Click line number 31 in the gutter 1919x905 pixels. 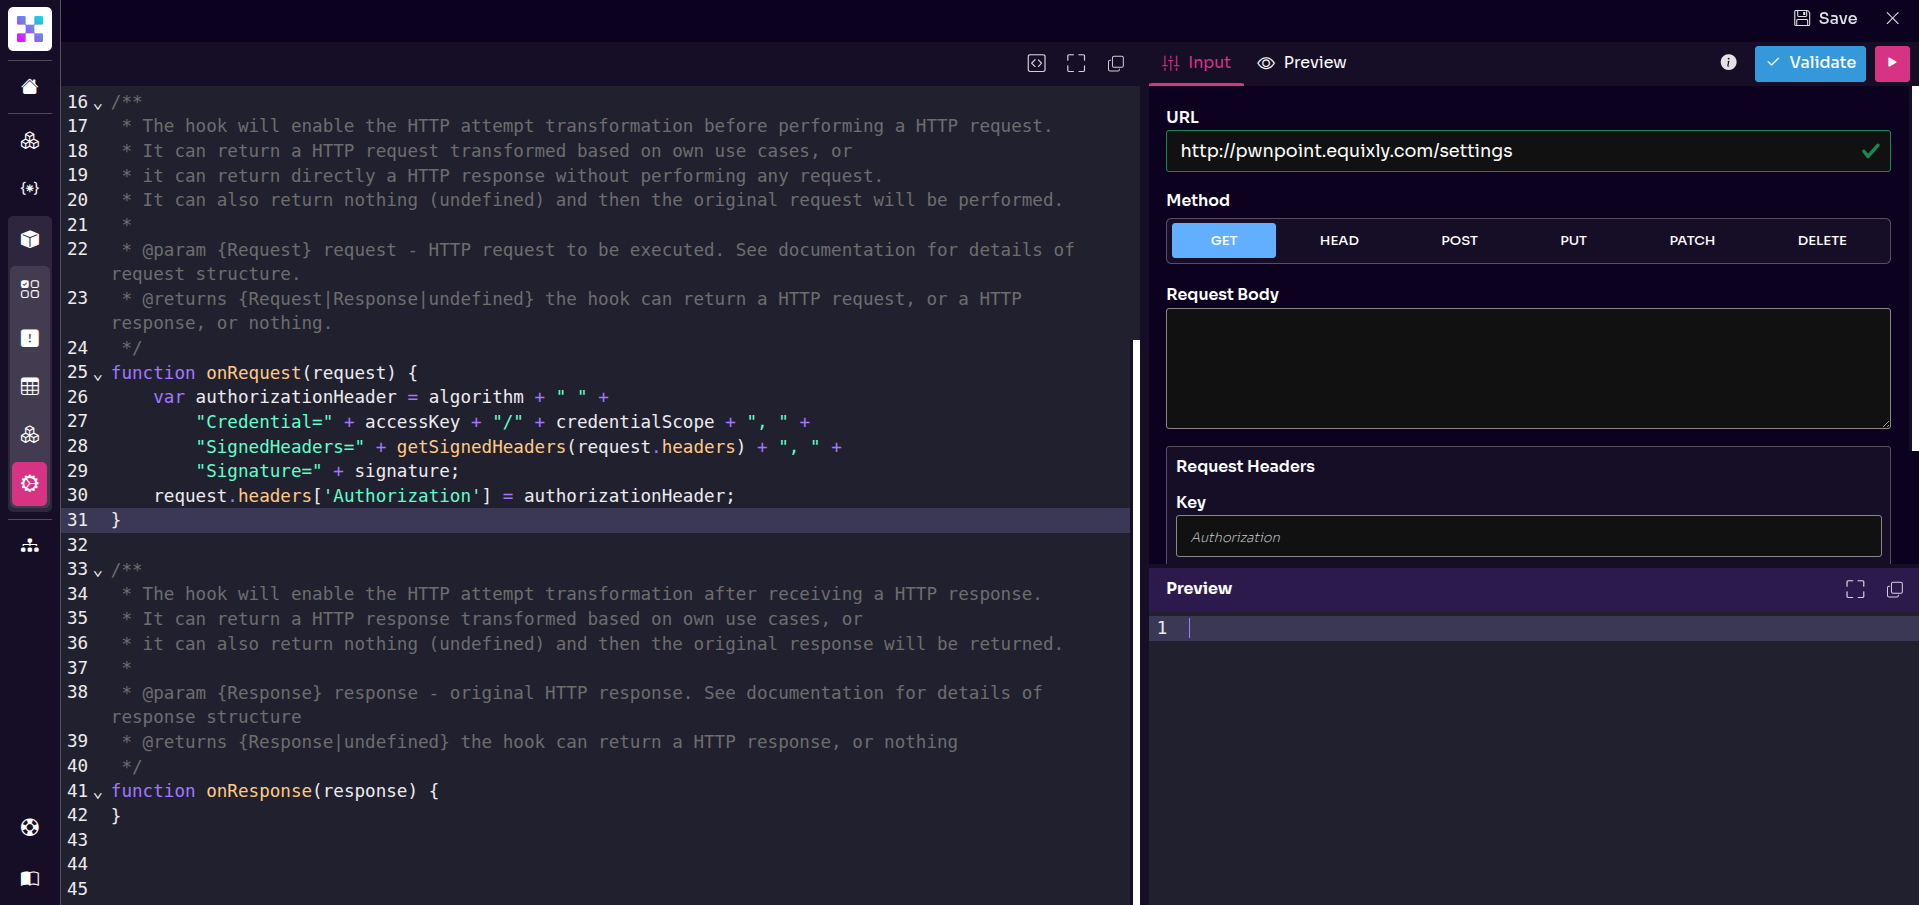point(78,520)
